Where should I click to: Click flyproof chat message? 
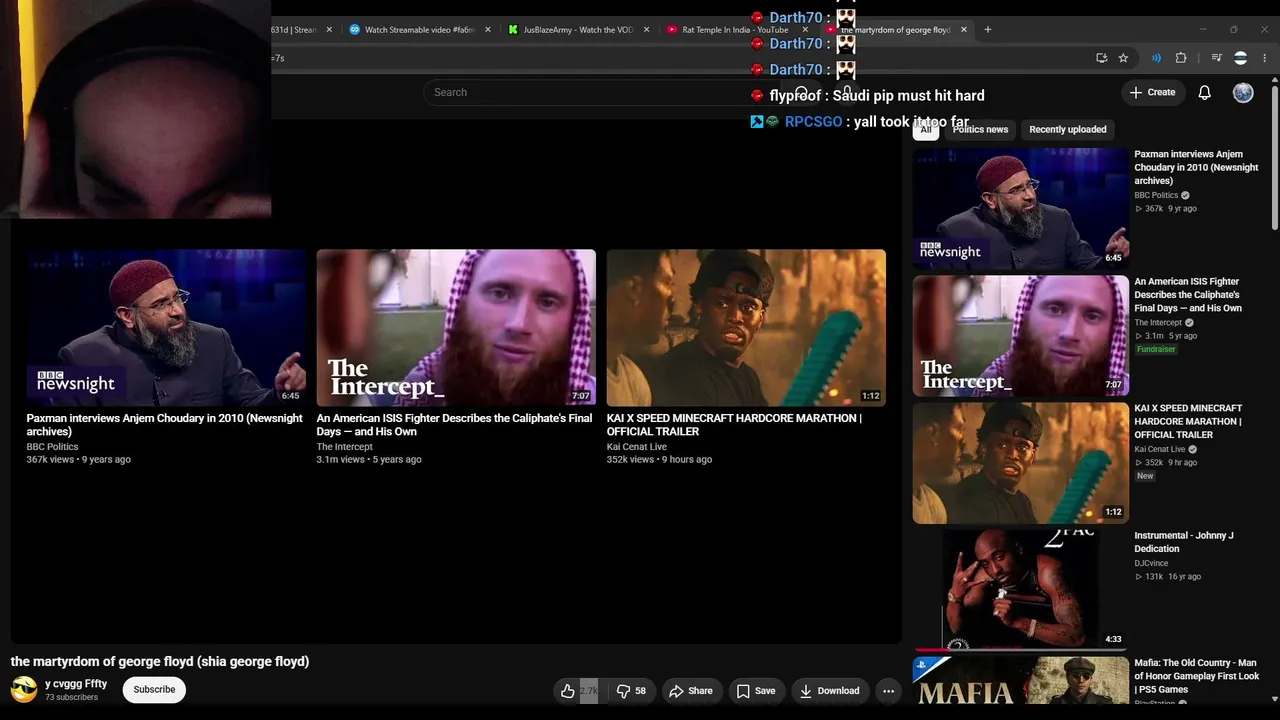[x=877, y=96]
